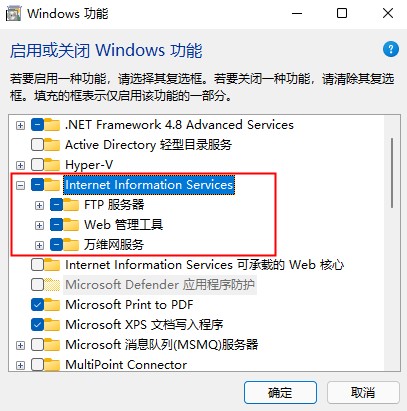
Task: Click the 取消 button to cancel
Action: point(363,392)
